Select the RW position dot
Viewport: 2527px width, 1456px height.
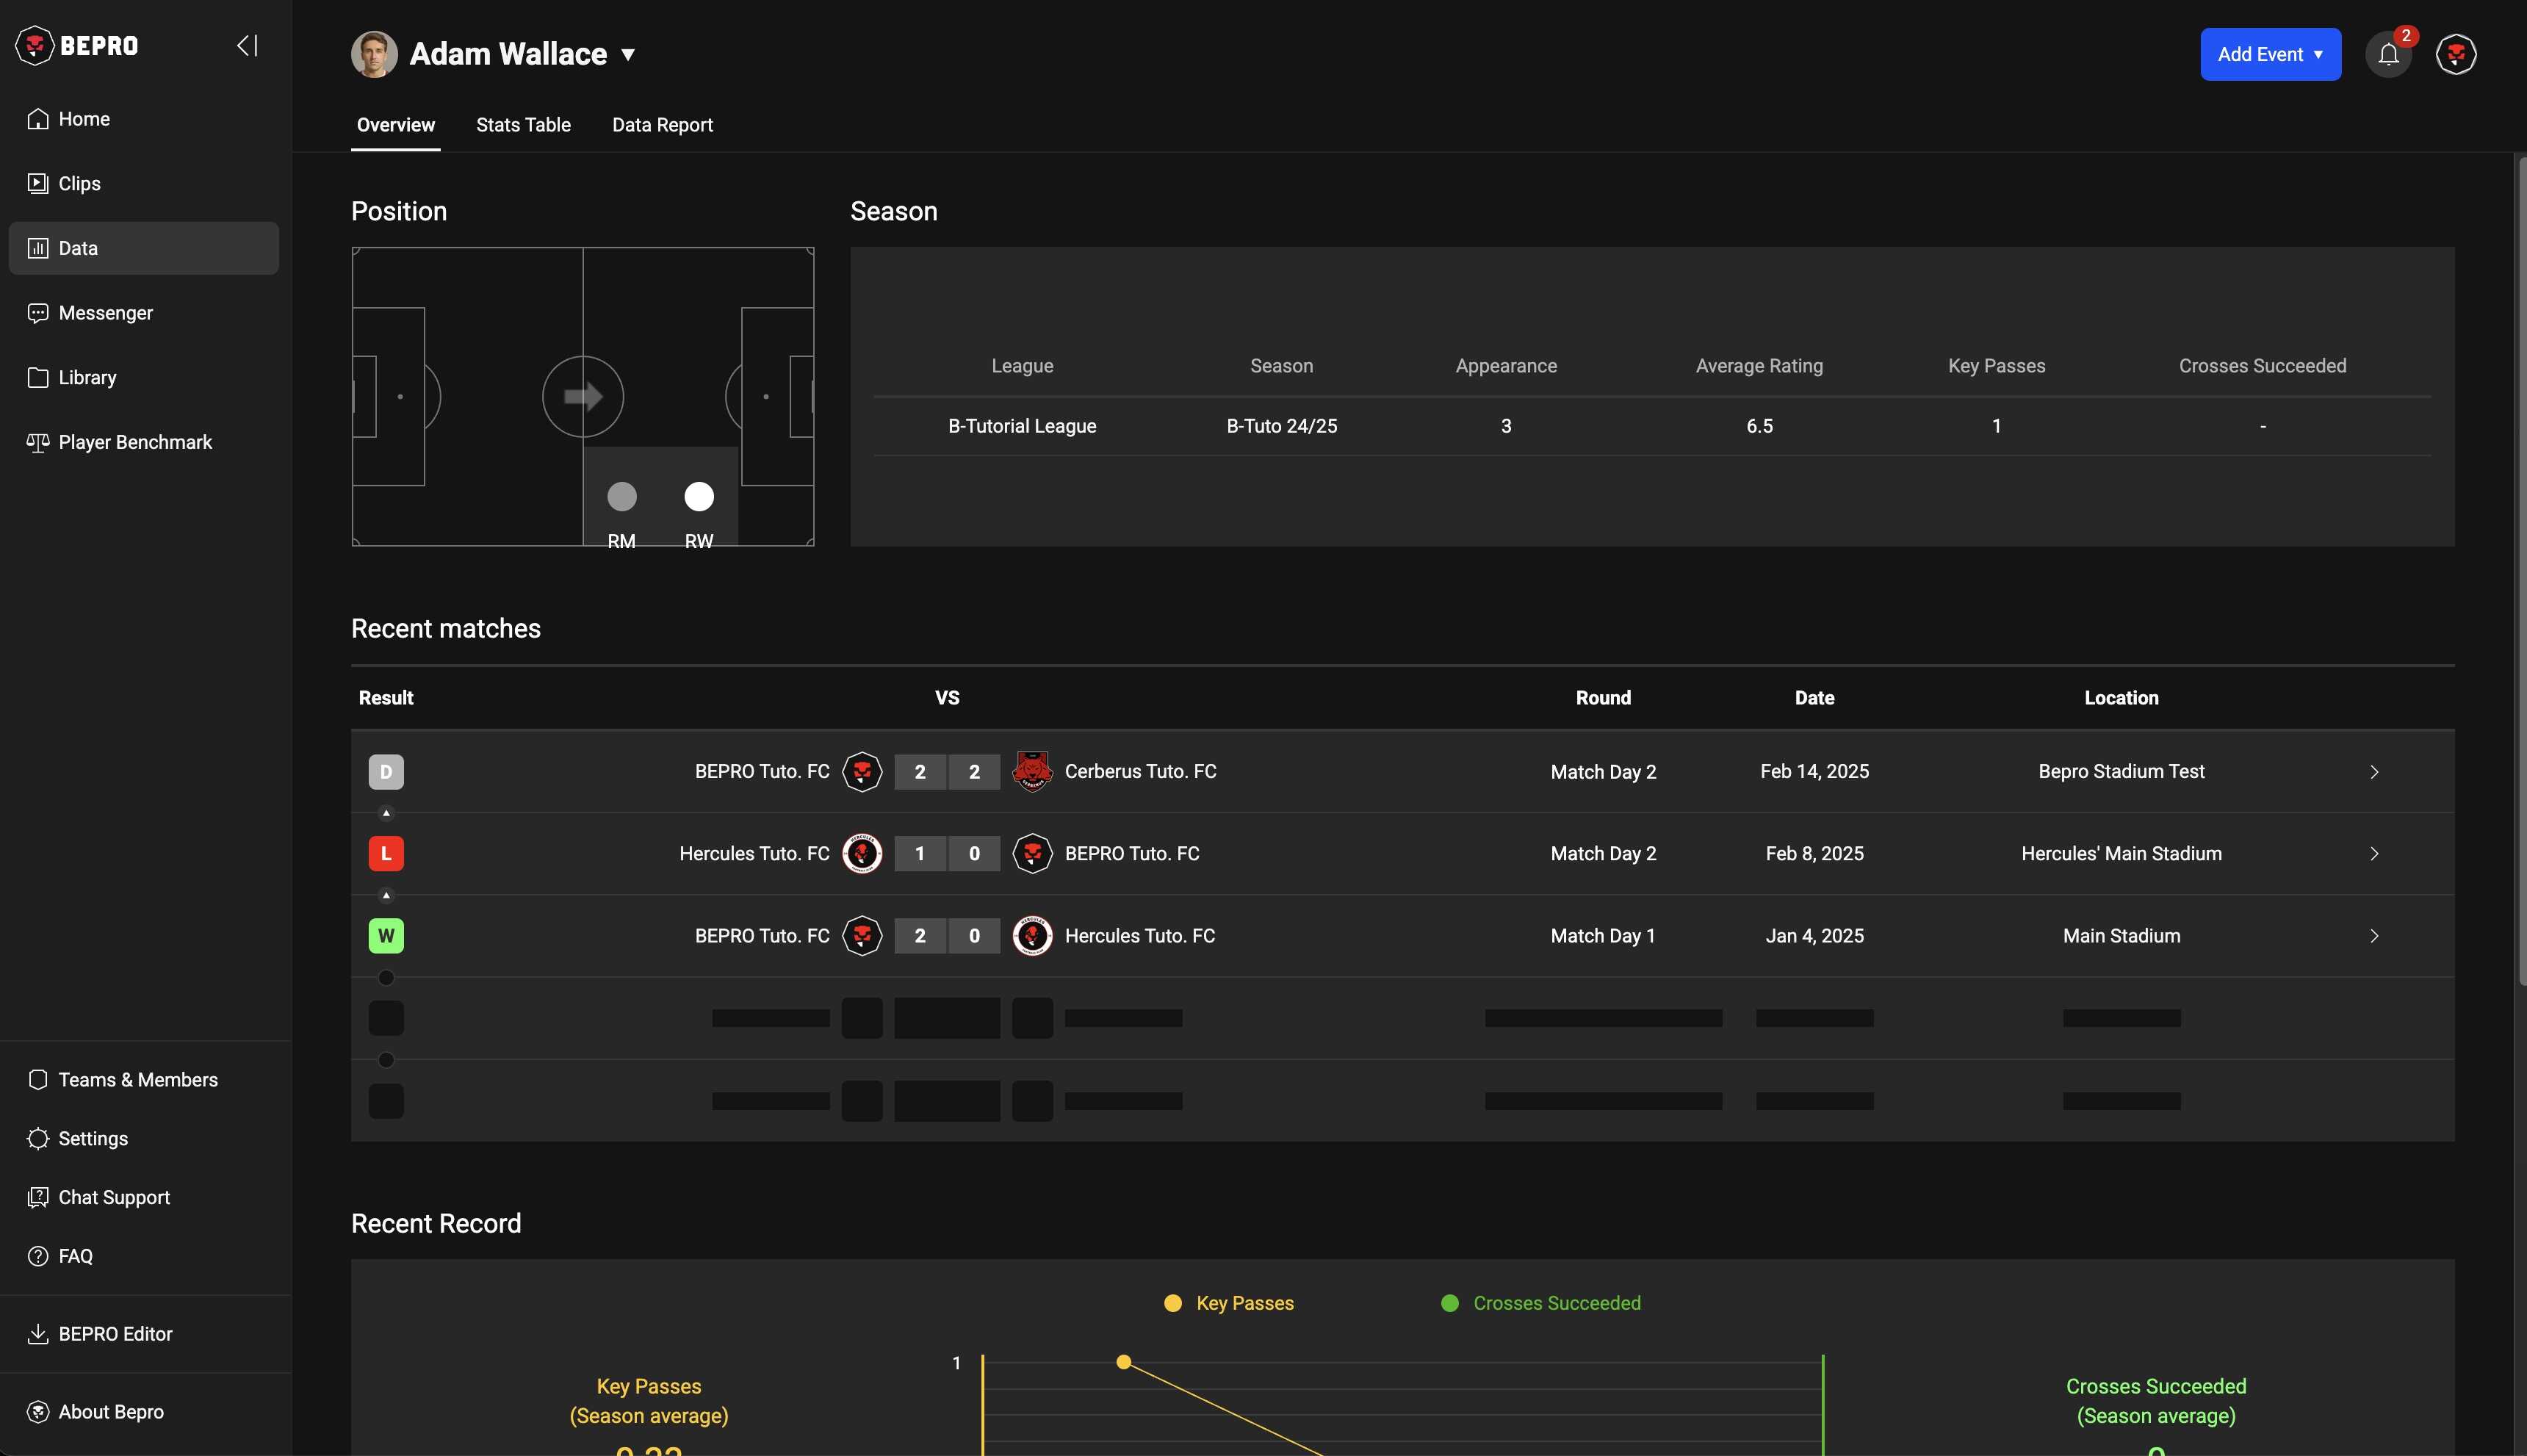[698, 497]
